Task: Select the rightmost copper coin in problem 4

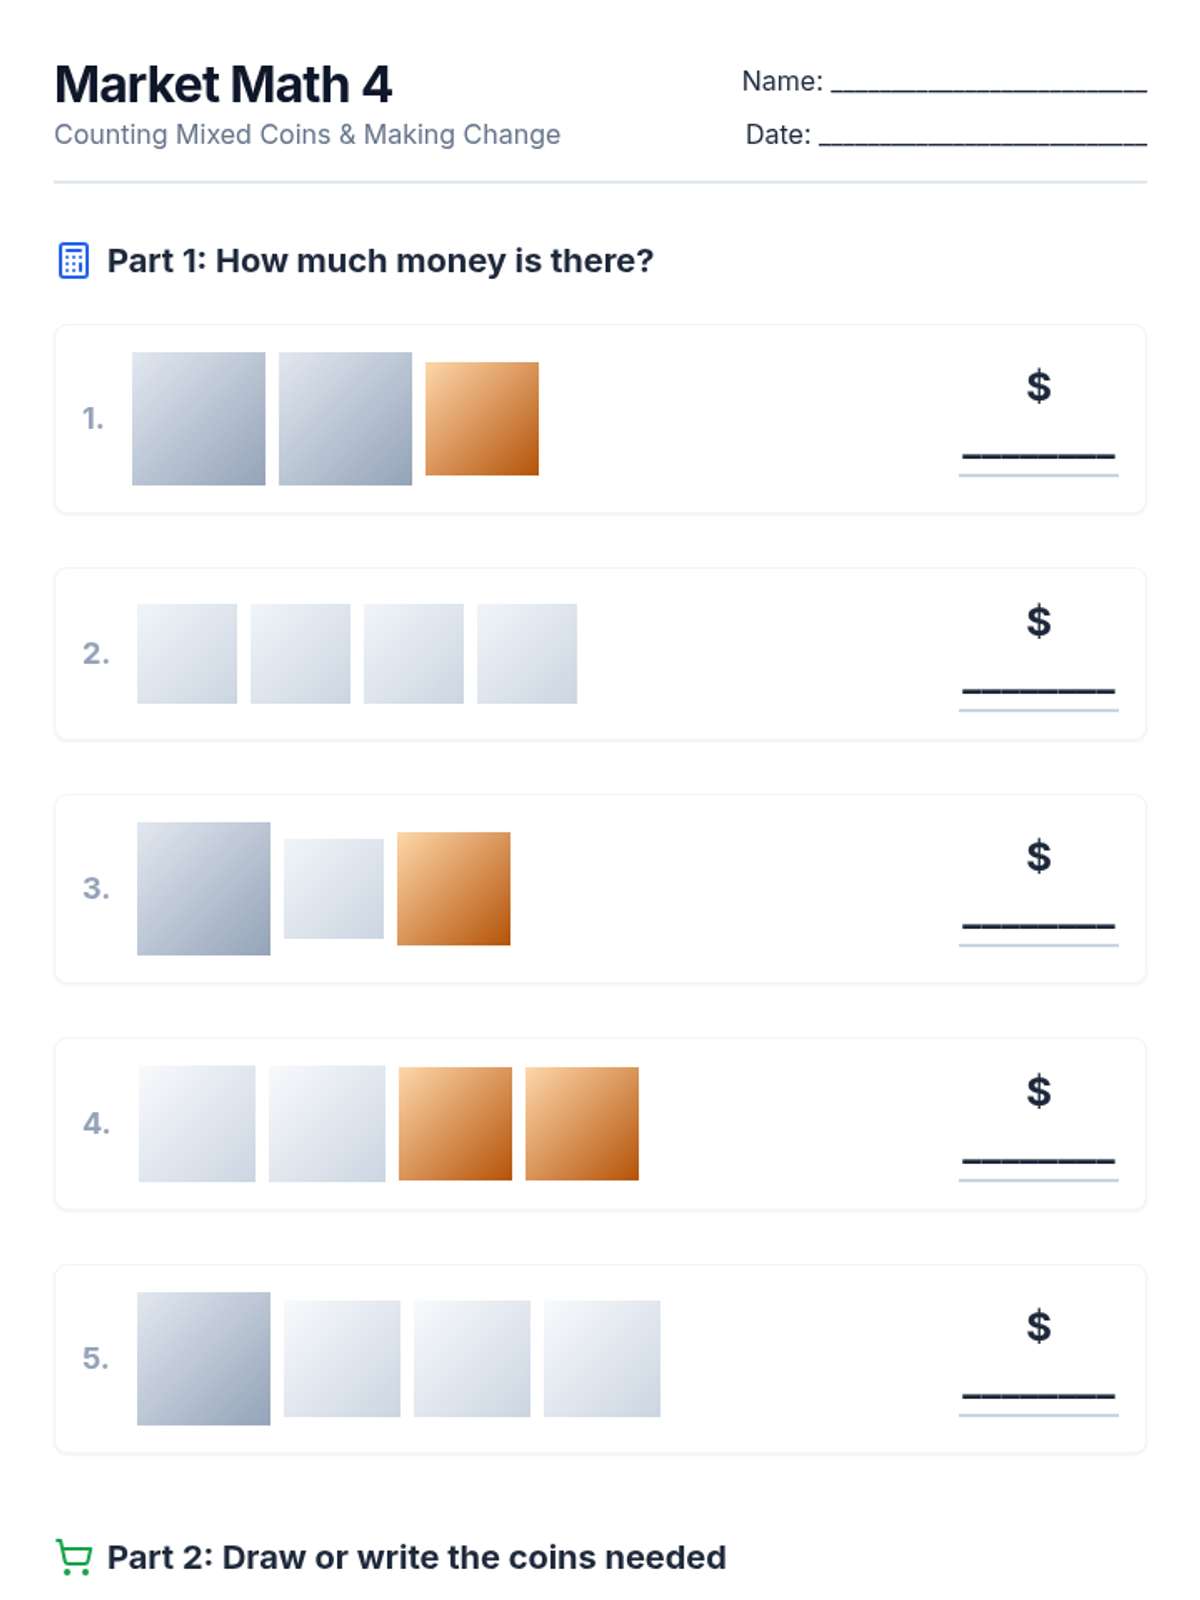Action: 582,1123
